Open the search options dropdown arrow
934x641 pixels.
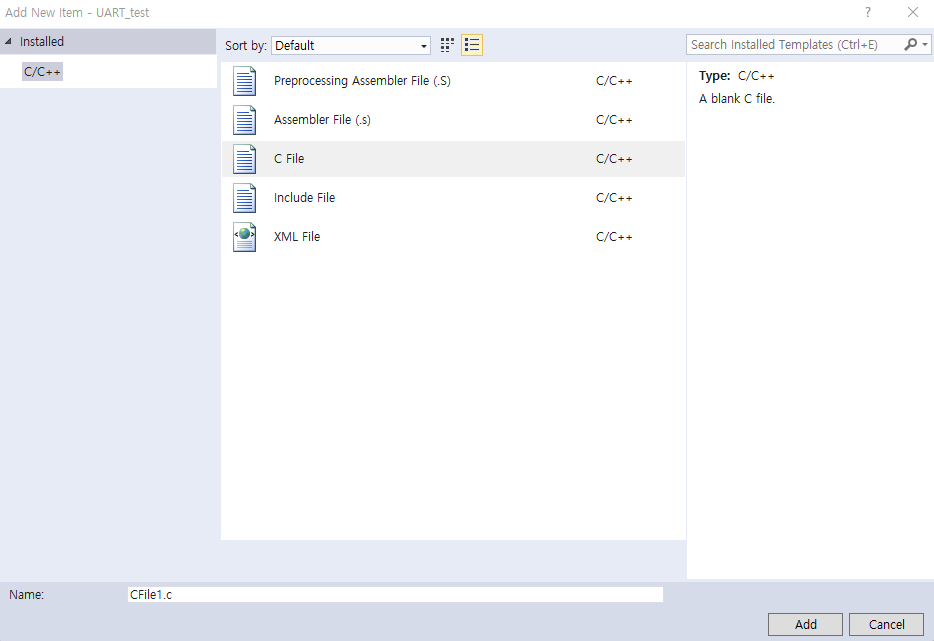pos(924,45)
